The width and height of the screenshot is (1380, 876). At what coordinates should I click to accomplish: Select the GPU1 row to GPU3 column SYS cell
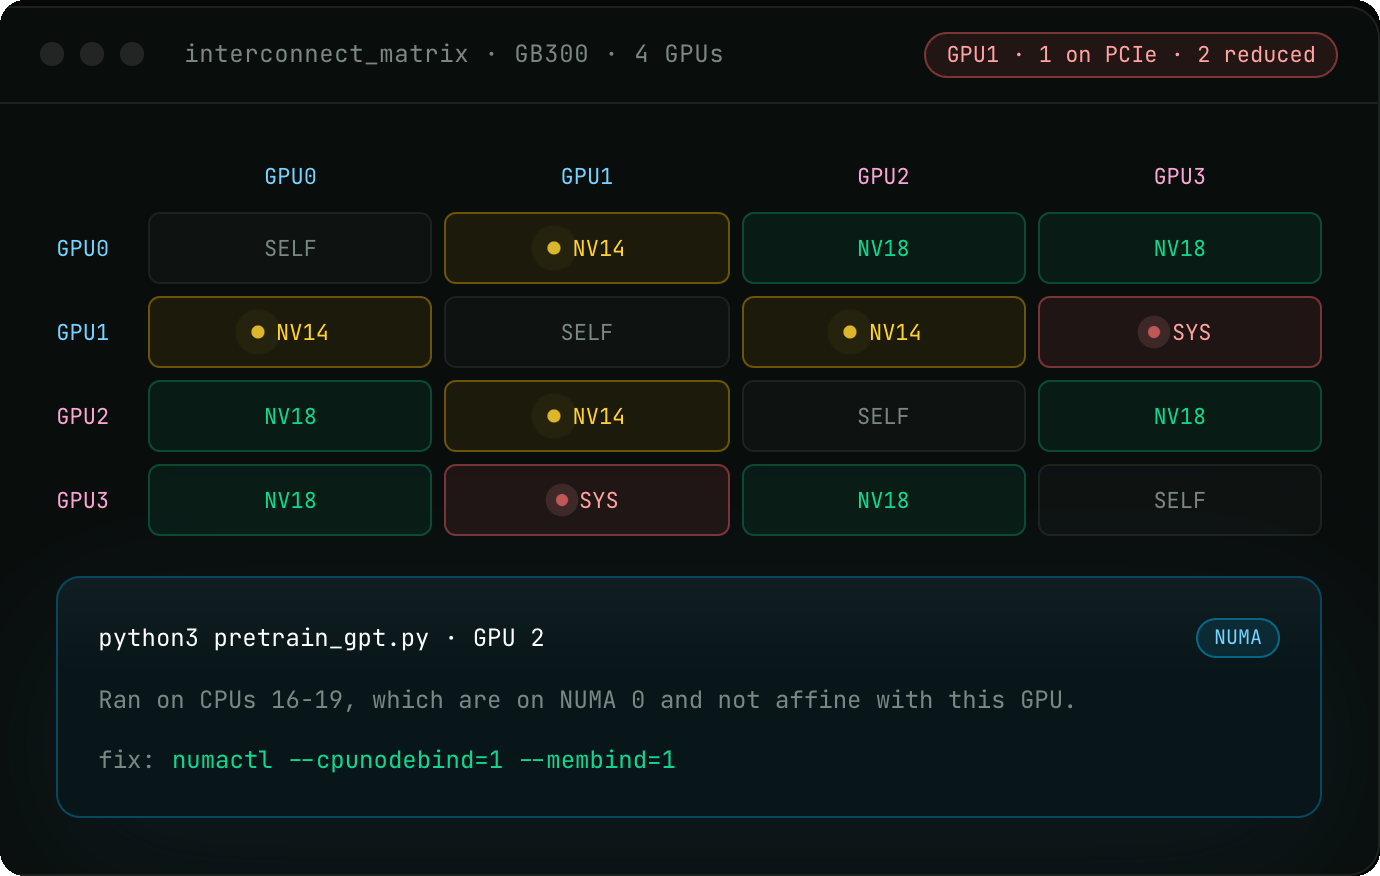[x=1180, y=332]
